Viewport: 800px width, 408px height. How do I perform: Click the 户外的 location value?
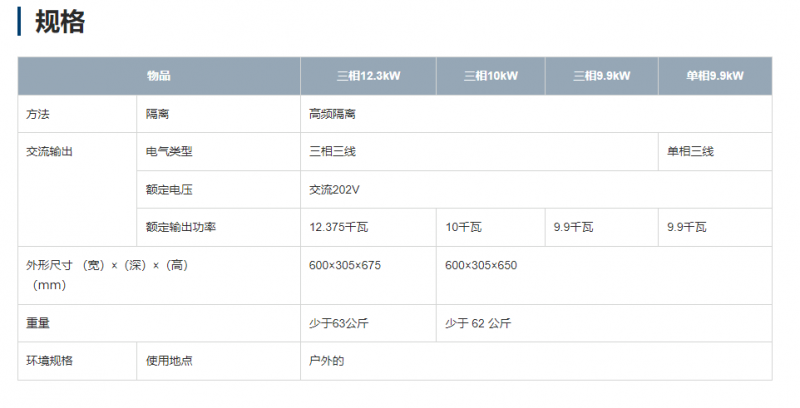pos(327,360)
